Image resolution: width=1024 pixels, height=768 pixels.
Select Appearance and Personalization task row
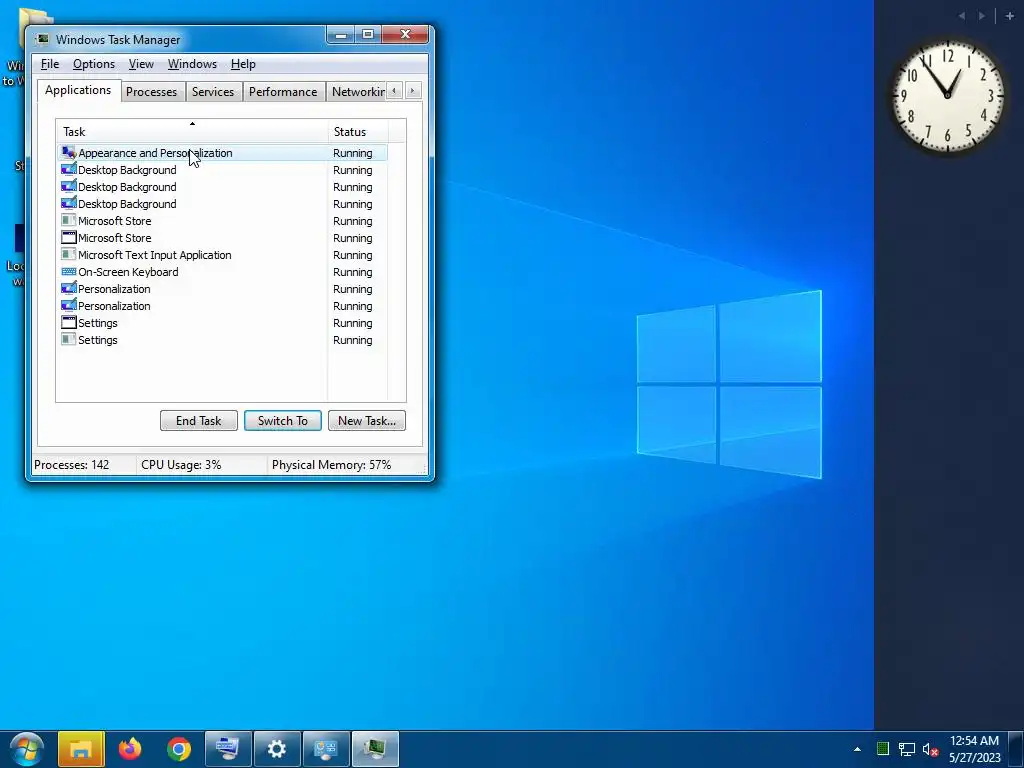click(222, 153)
